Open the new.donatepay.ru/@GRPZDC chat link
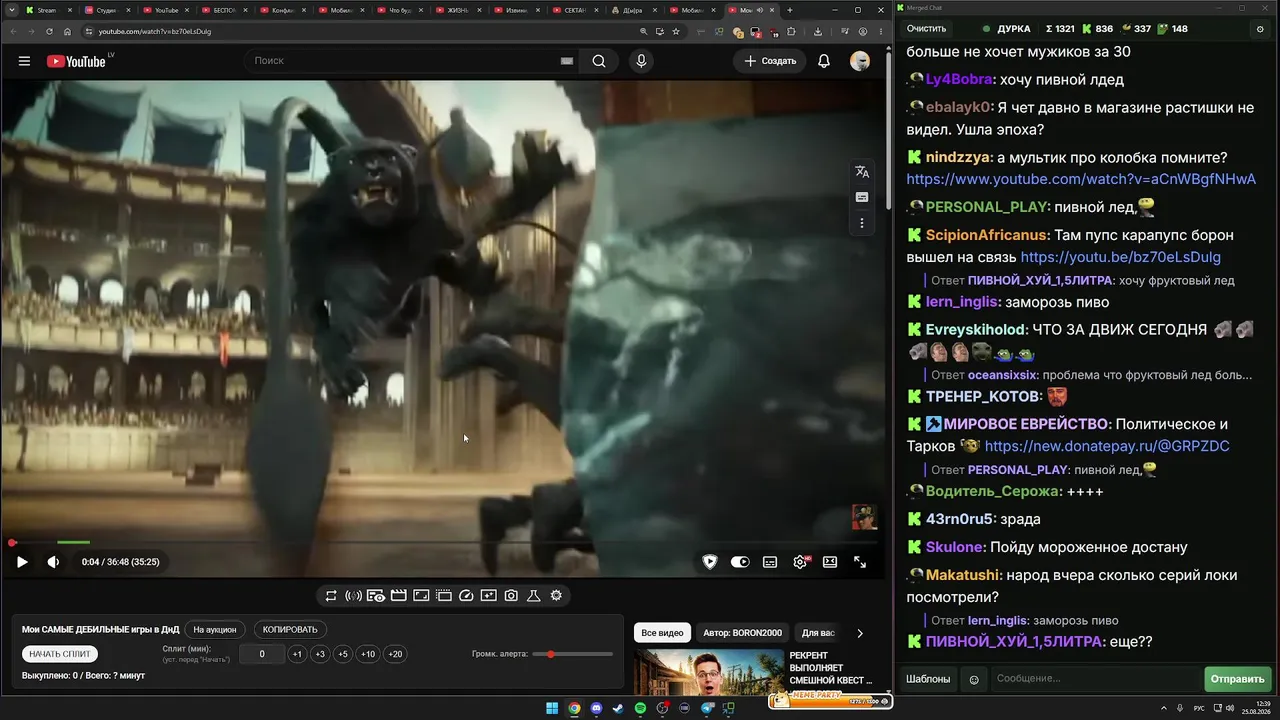Screen dimensions: 1280x720 [1107, 446]
